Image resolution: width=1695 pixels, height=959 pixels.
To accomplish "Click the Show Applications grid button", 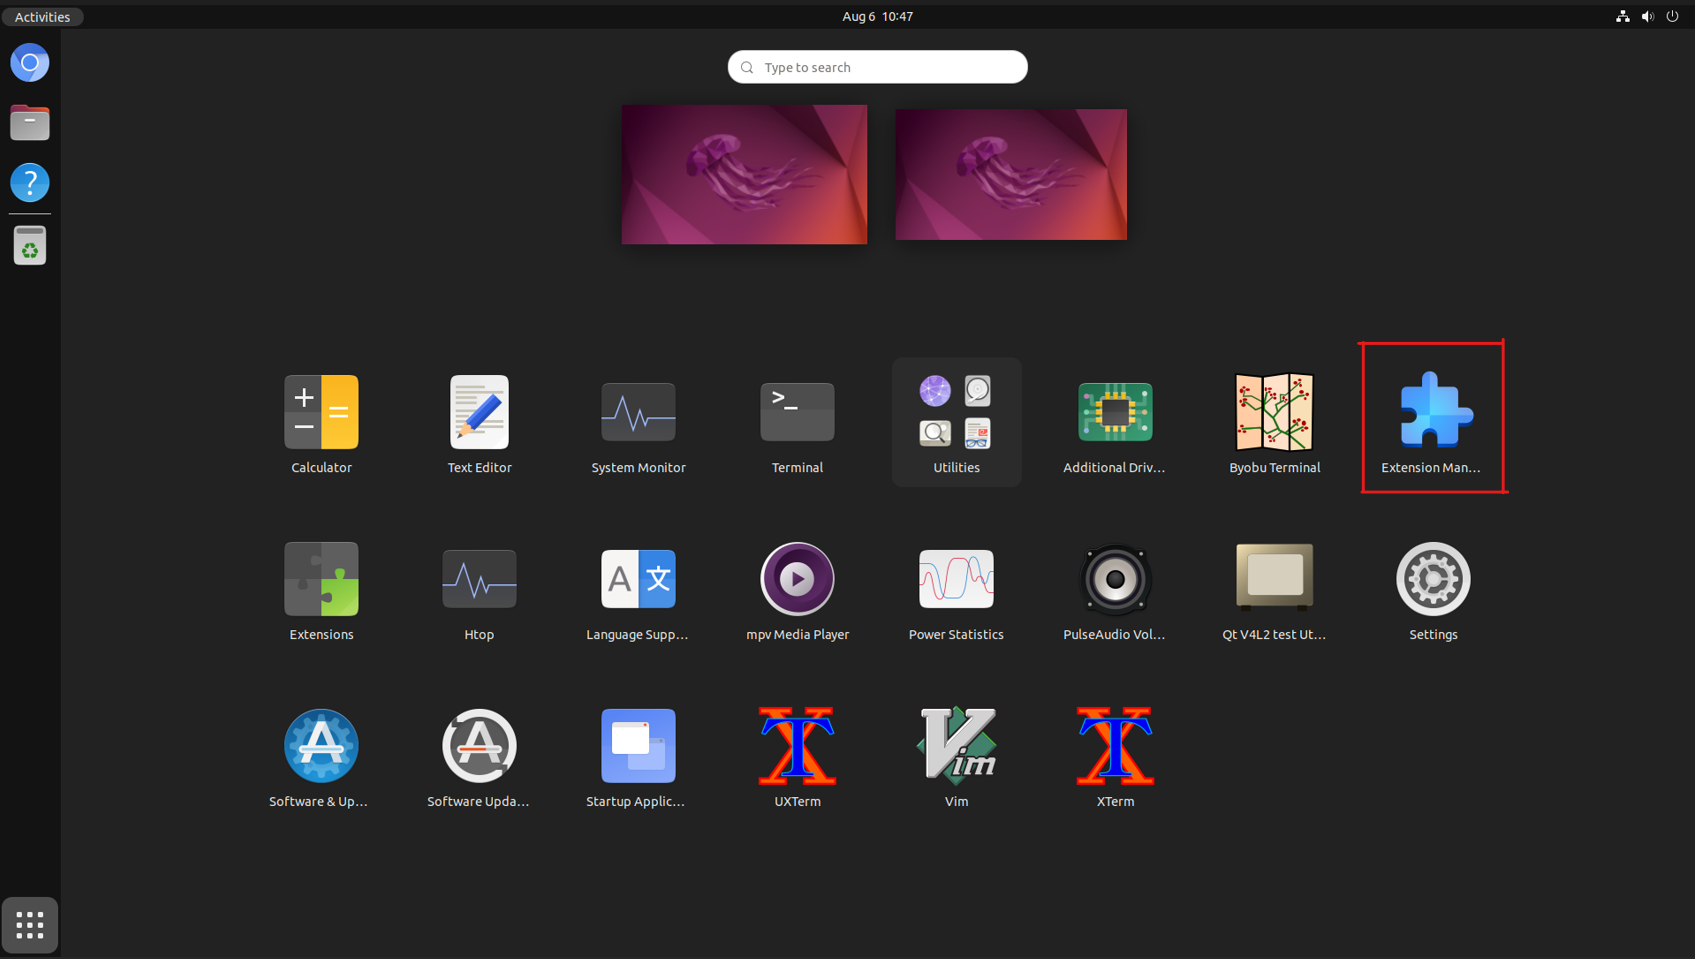I will tap(30, 925).
